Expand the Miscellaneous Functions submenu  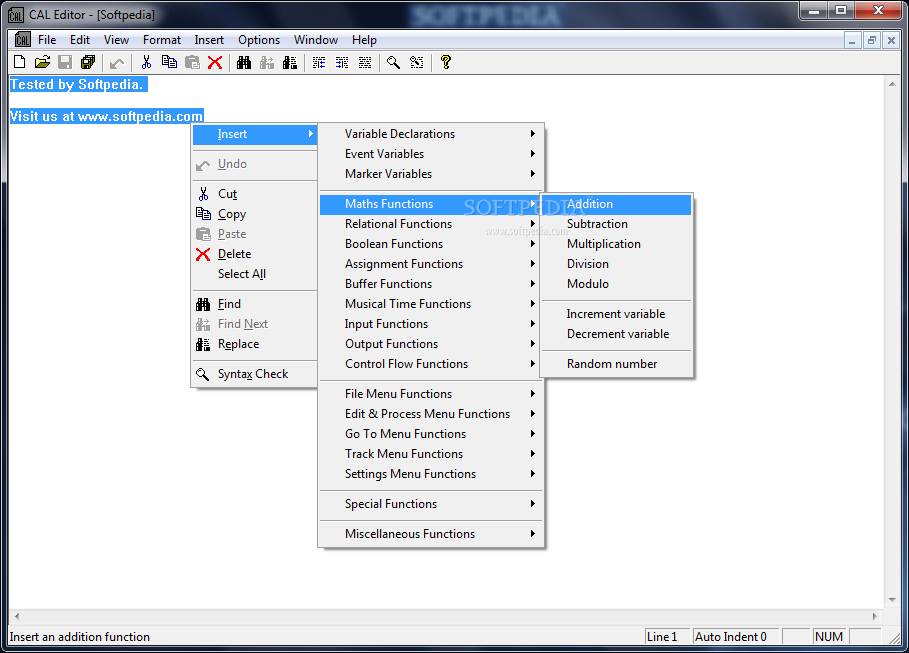pyautogui.click(x=431, y=534)
